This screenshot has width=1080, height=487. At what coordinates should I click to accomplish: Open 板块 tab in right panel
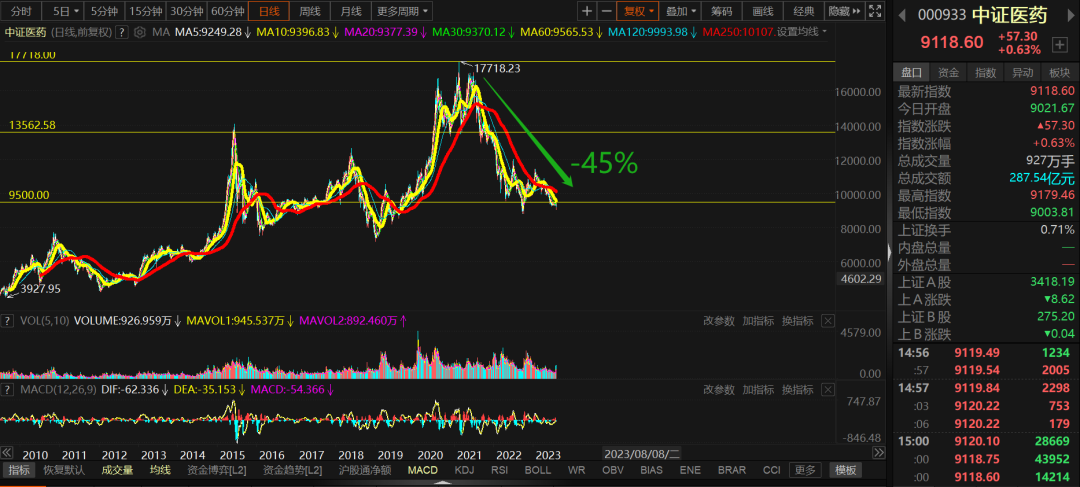click(1060, 72)
